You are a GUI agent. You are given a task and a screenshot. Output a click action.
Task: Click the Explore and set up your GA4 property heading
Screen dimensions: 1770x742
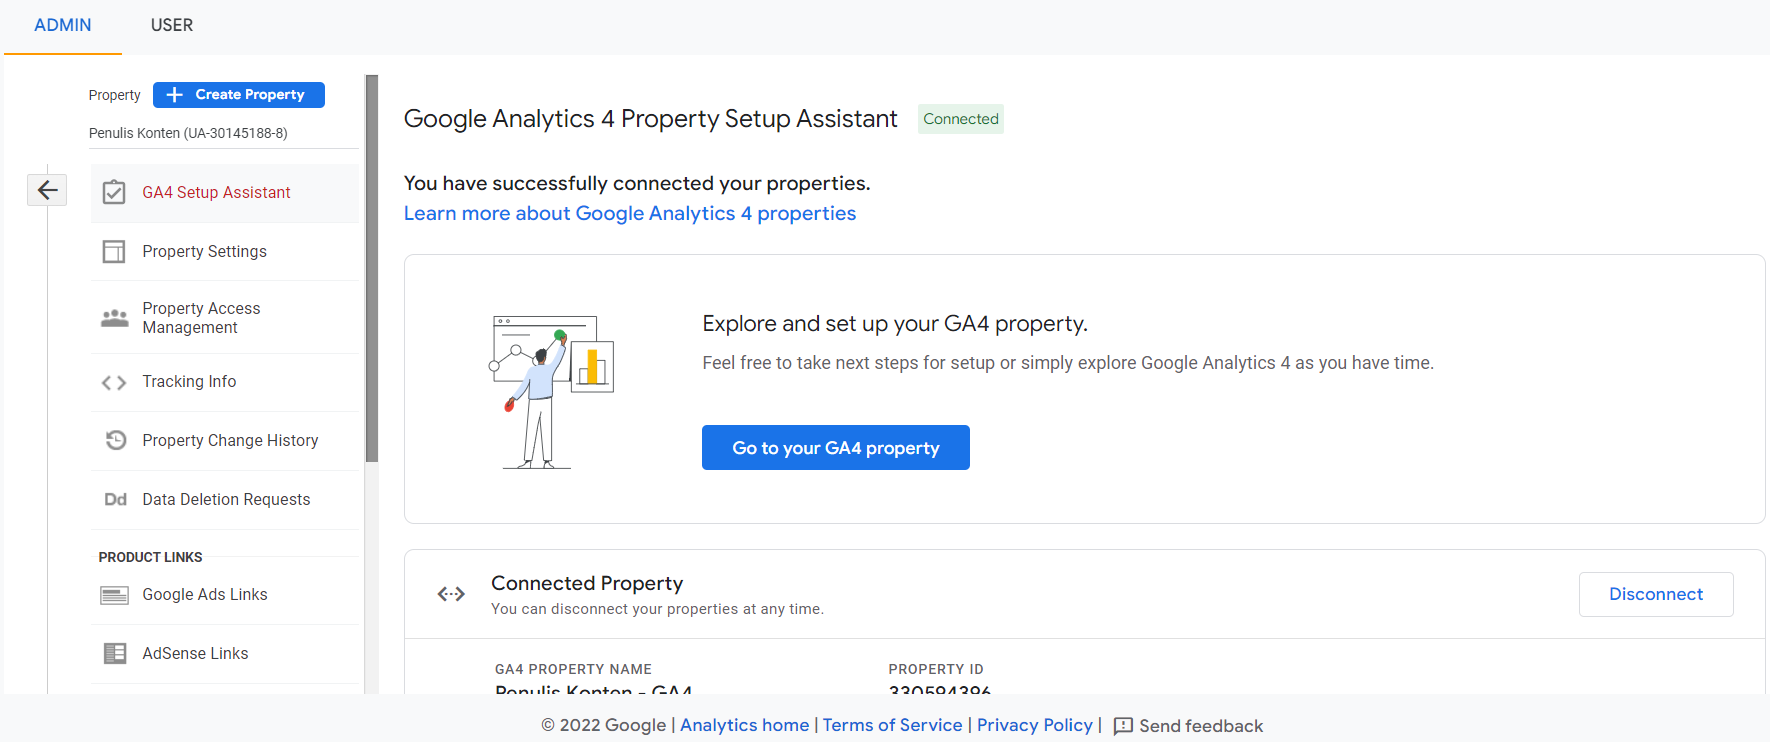click(895, 324)
